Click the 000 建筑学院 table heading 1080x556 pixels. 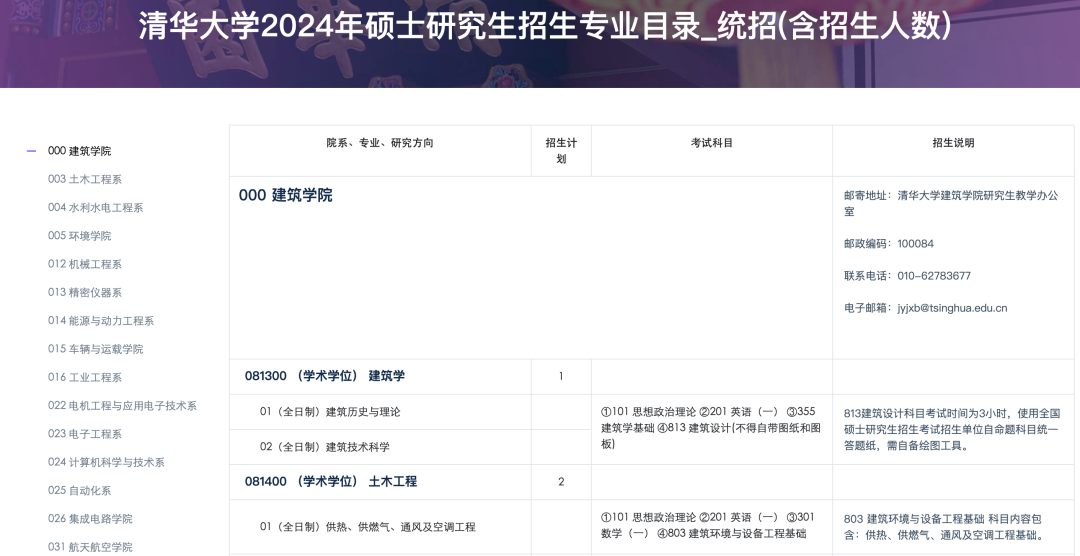tap(285, 195)
